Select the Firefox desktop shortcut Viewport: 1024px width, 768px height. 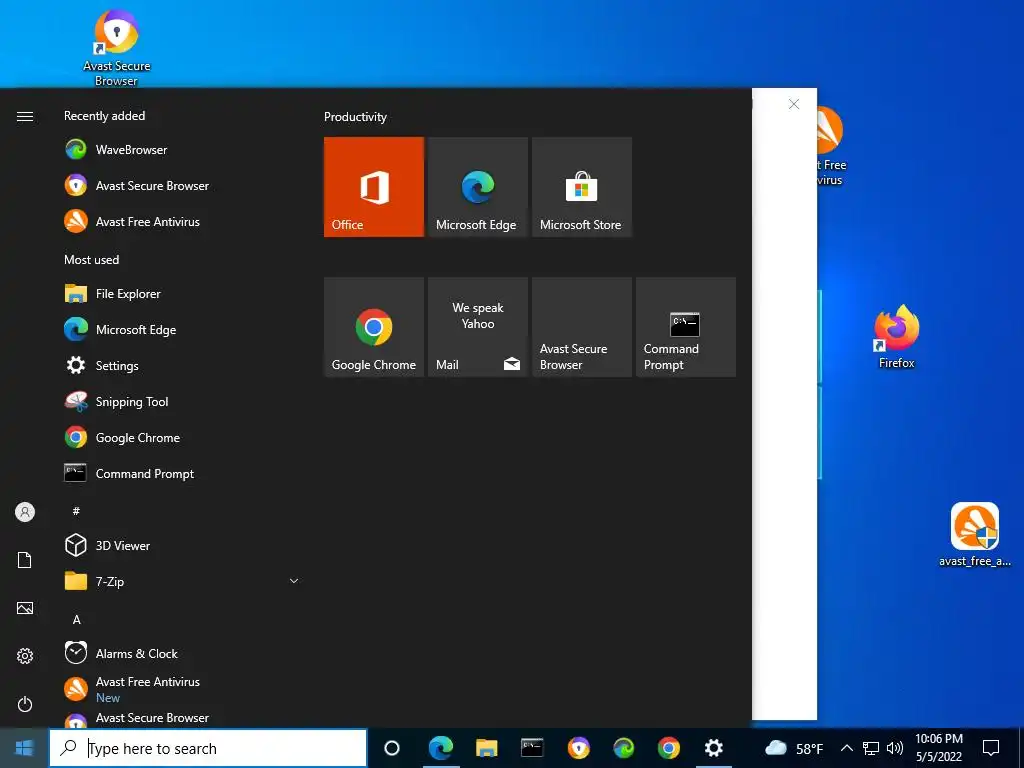pyautogui.click(x=897, y=337)
